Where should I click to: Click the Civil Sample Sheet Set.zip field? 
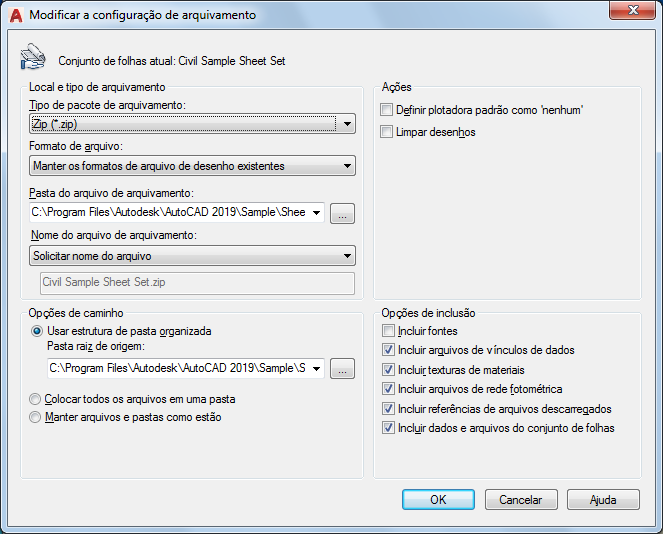[197, 283]
